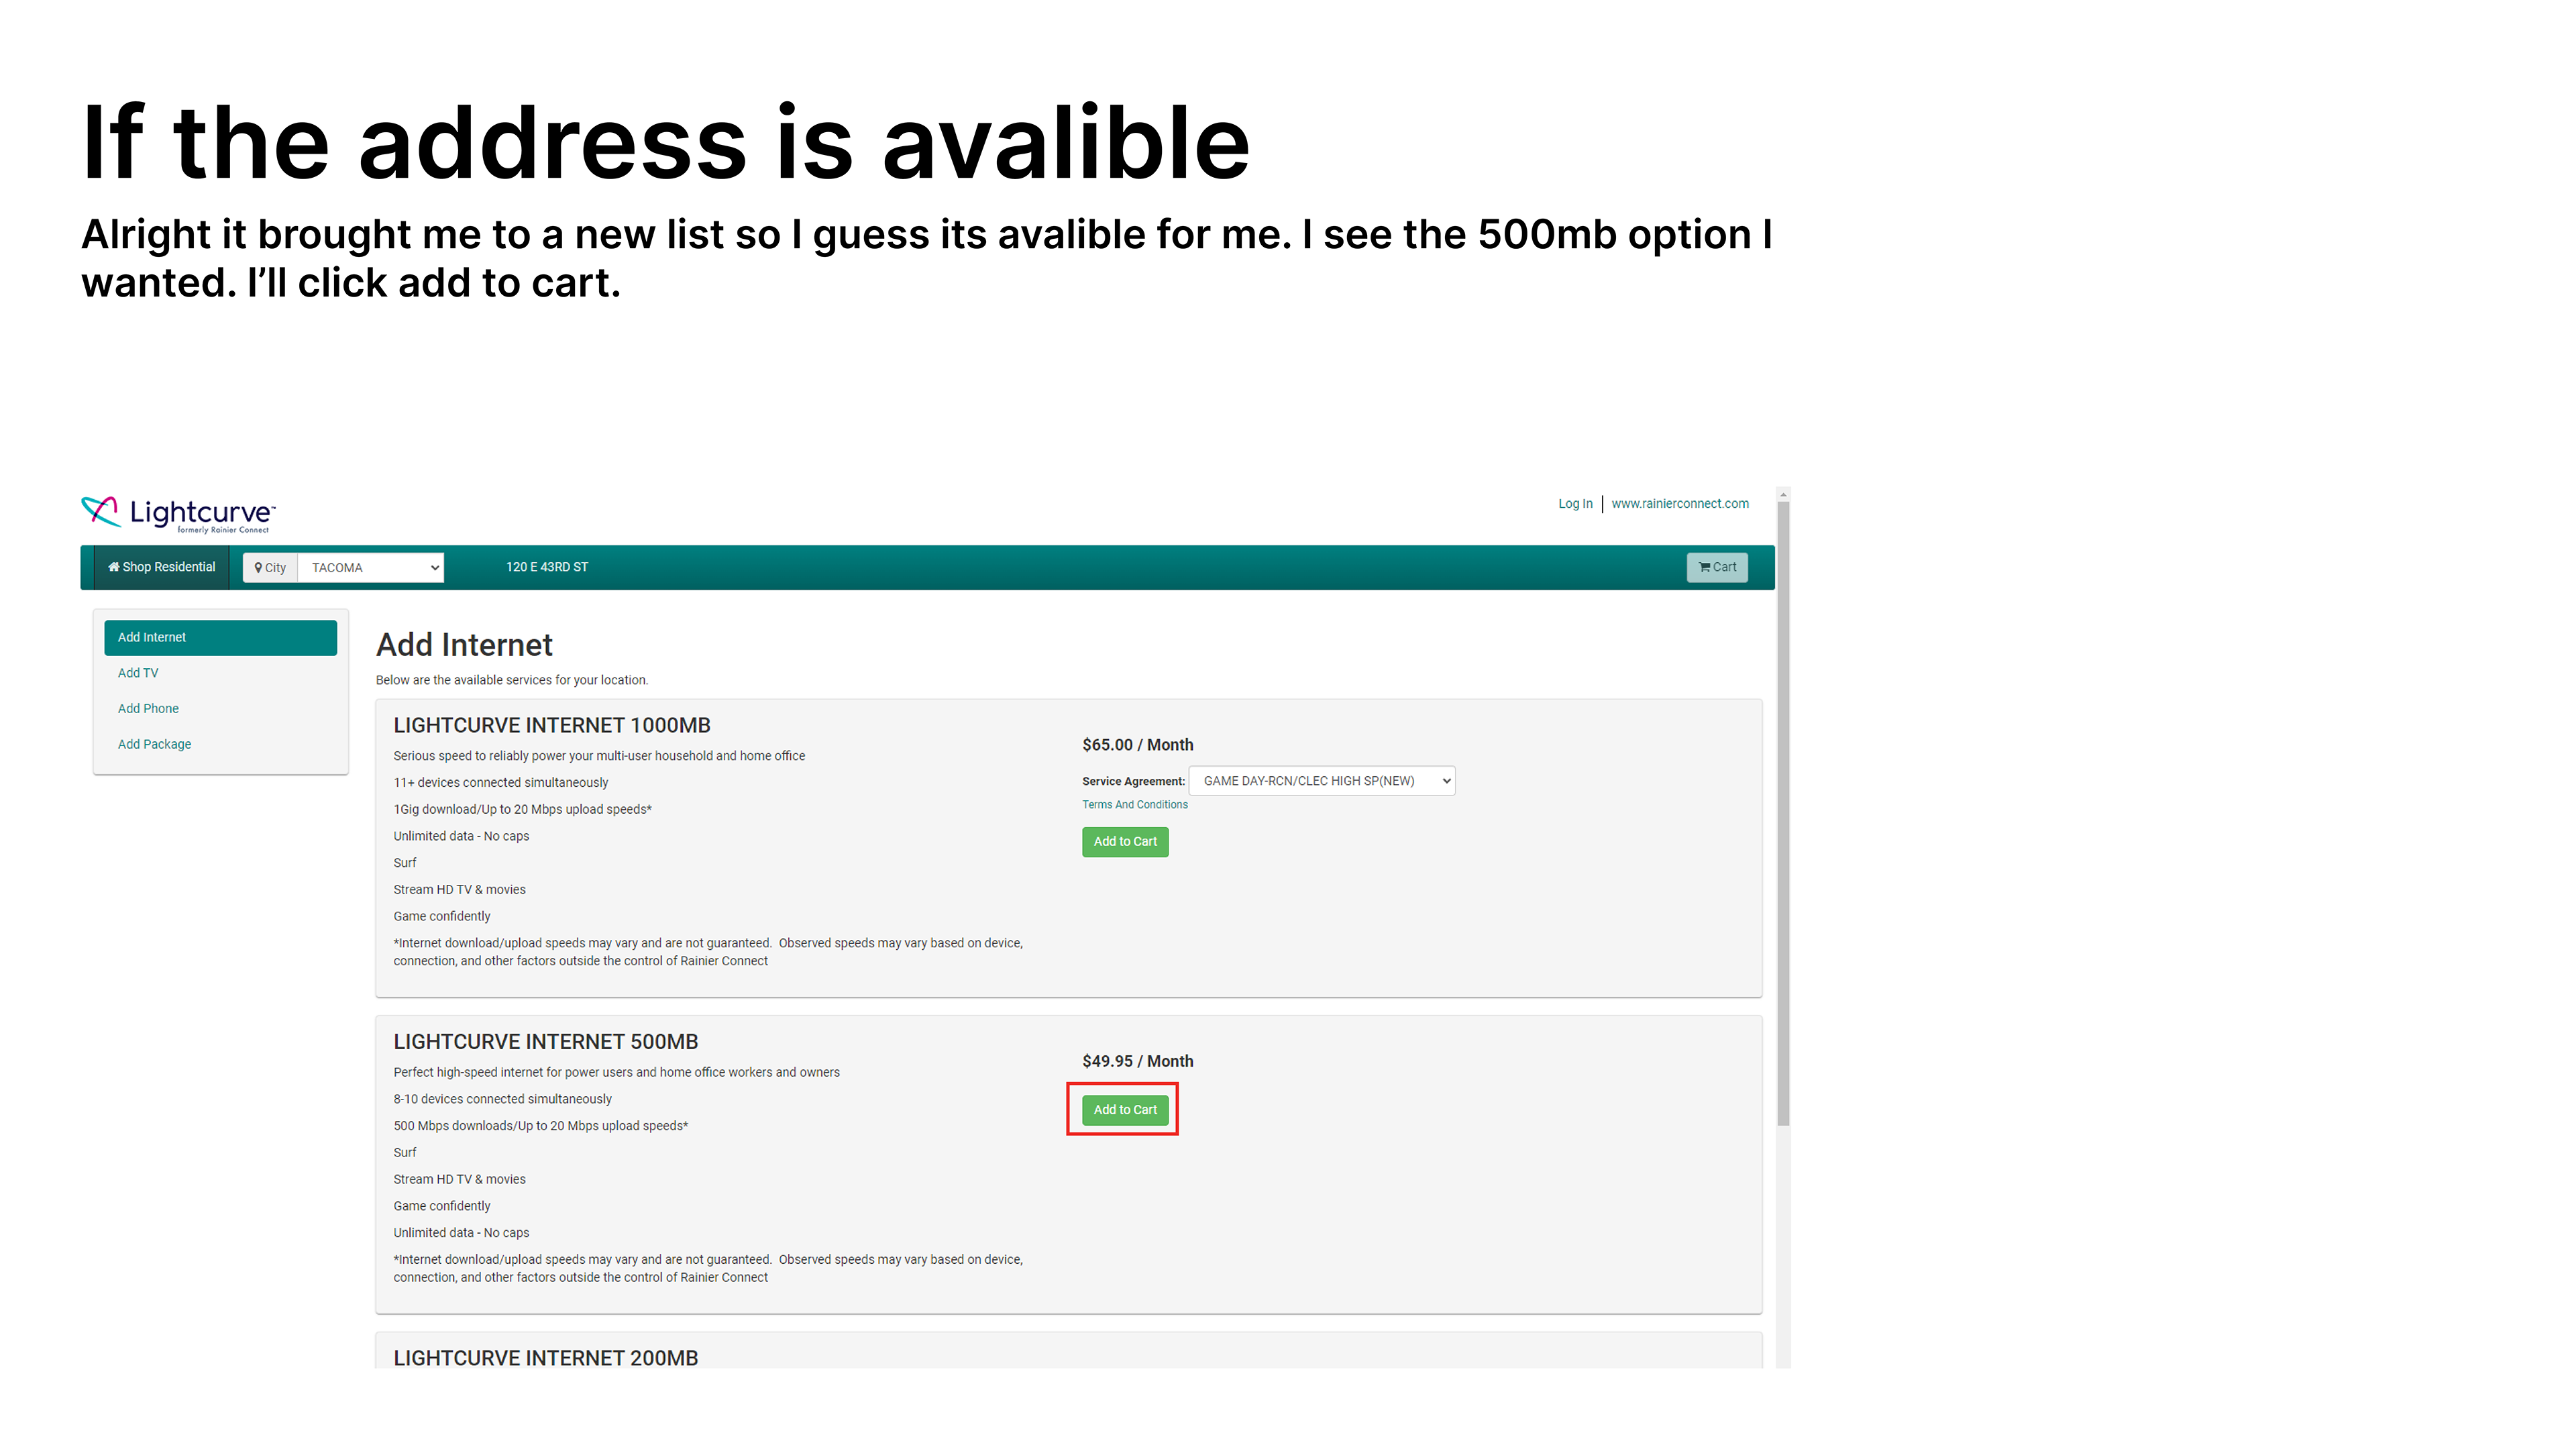
Task: Click the Log In link
Action: click(1575, 504)
